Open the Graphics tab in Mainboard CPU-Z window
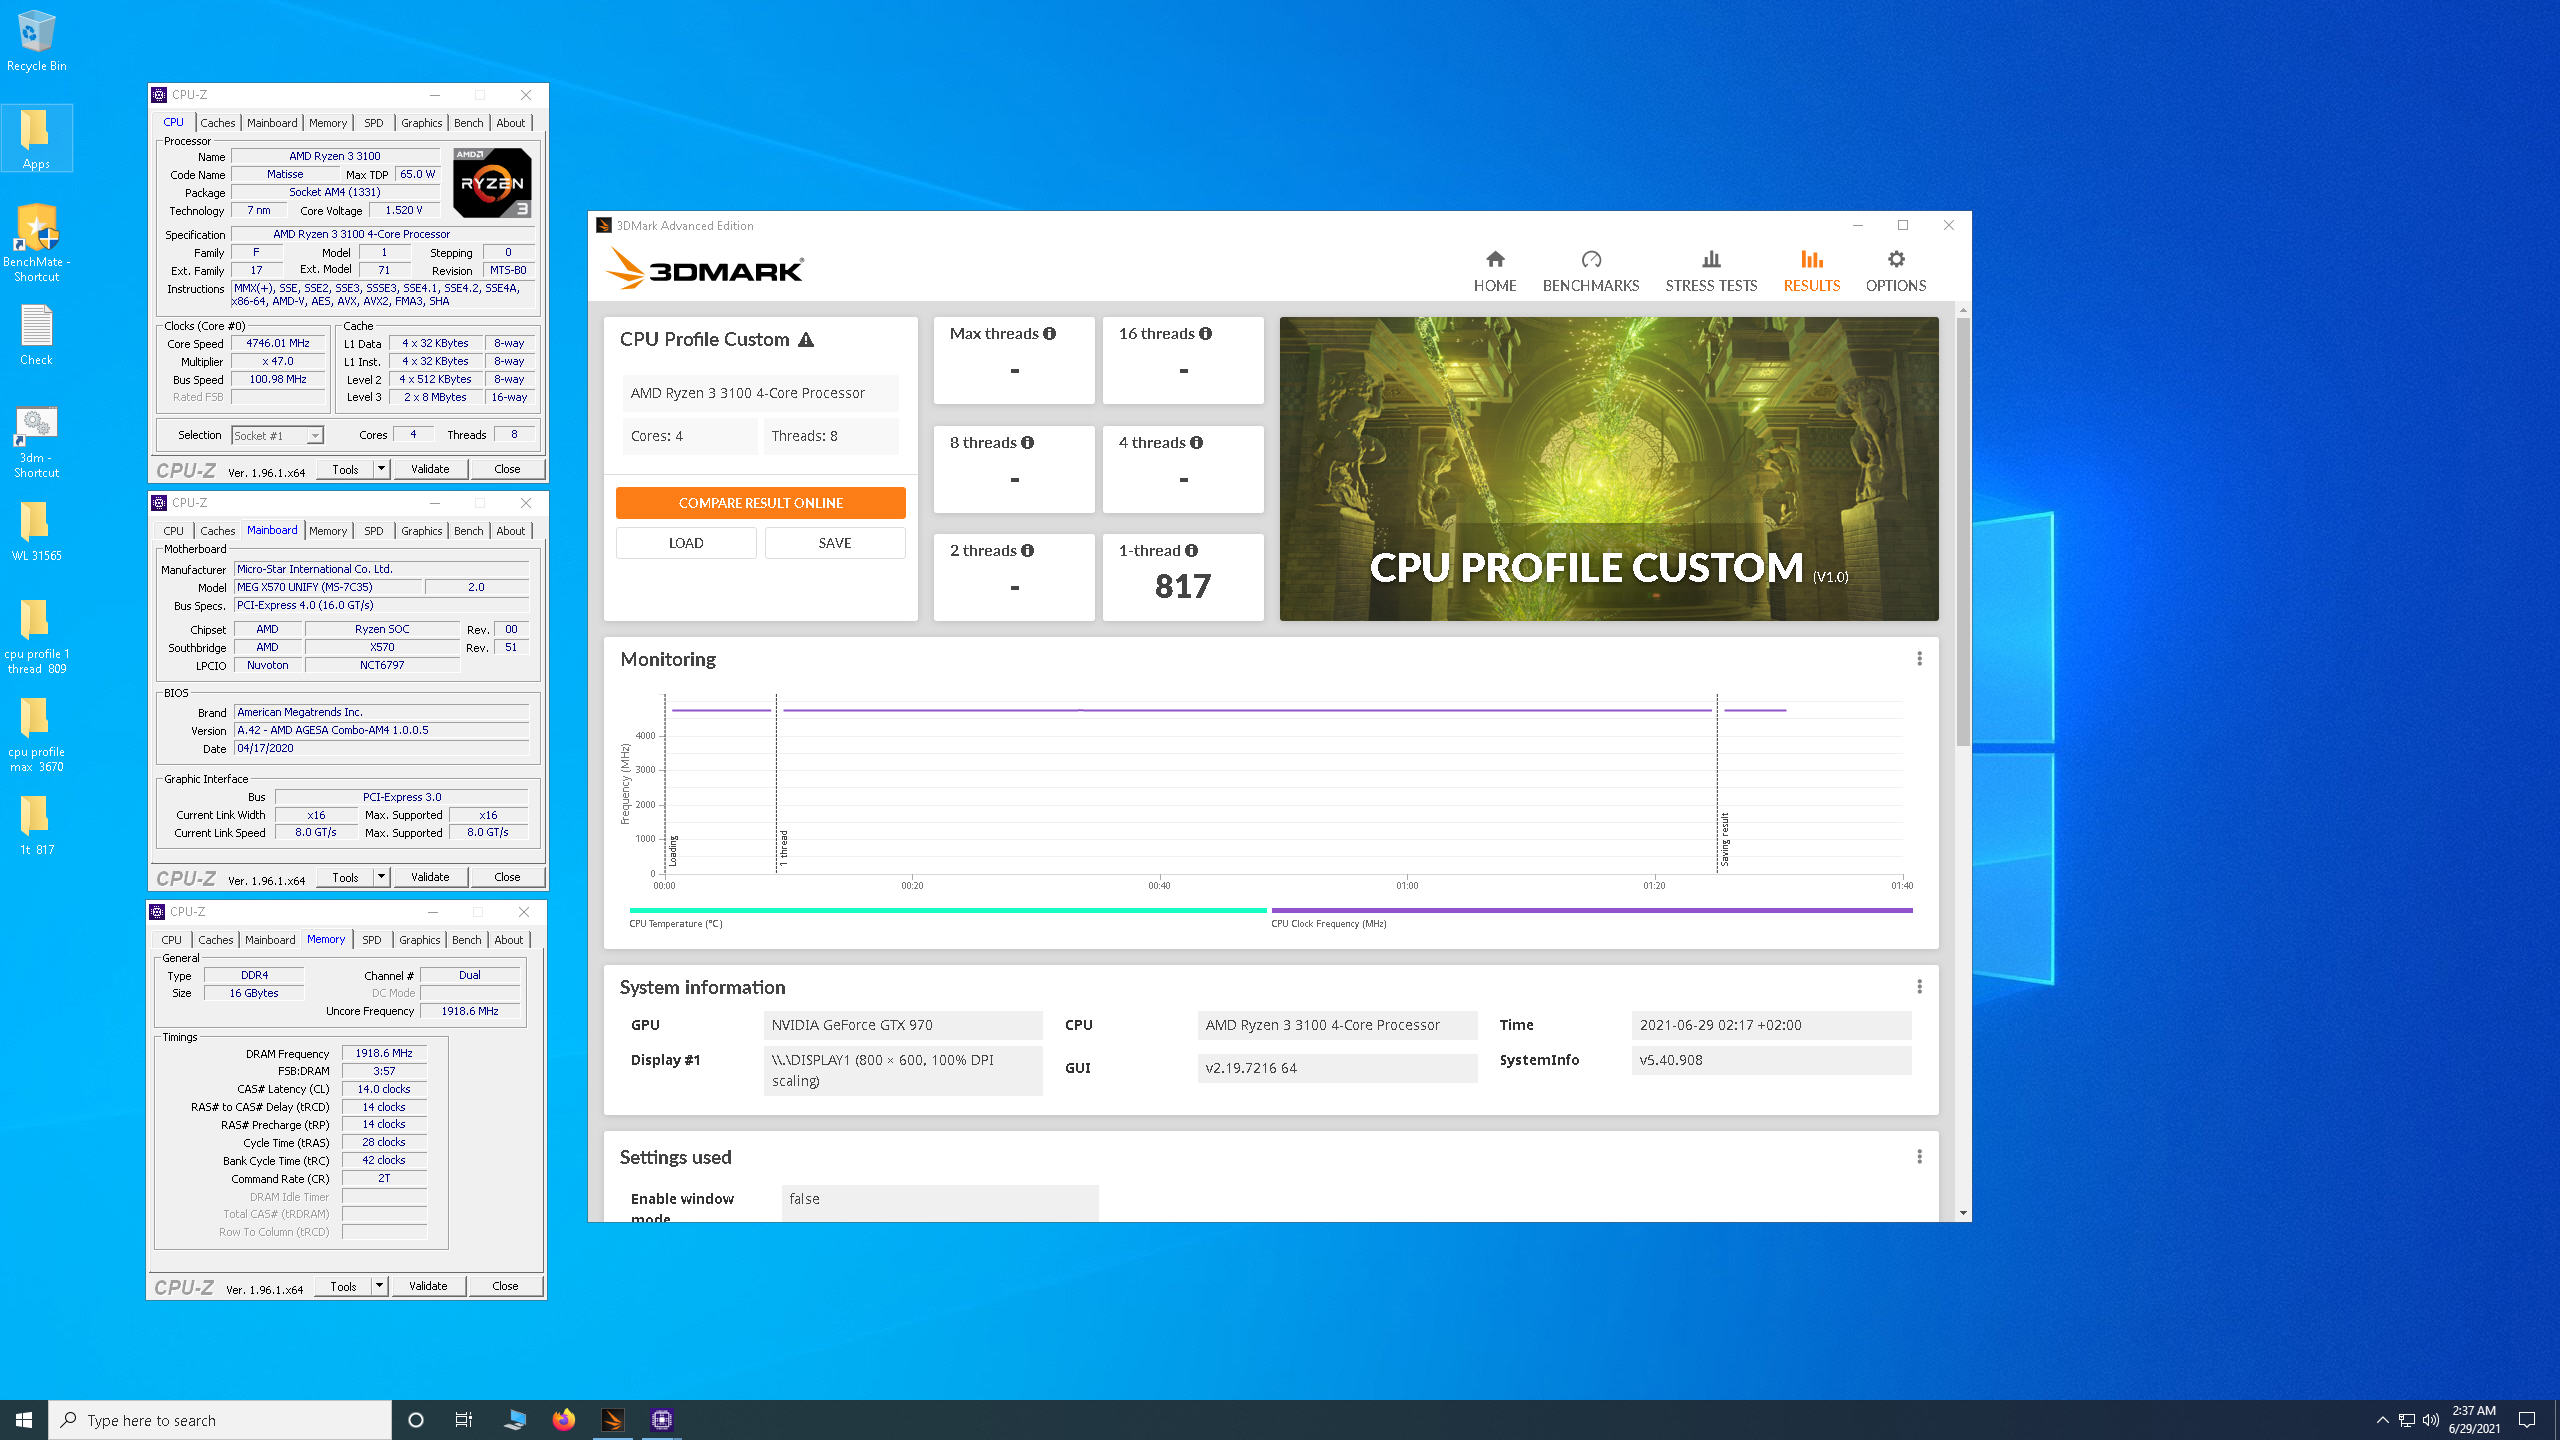The image size is (2560, 1440). (421, 531)
